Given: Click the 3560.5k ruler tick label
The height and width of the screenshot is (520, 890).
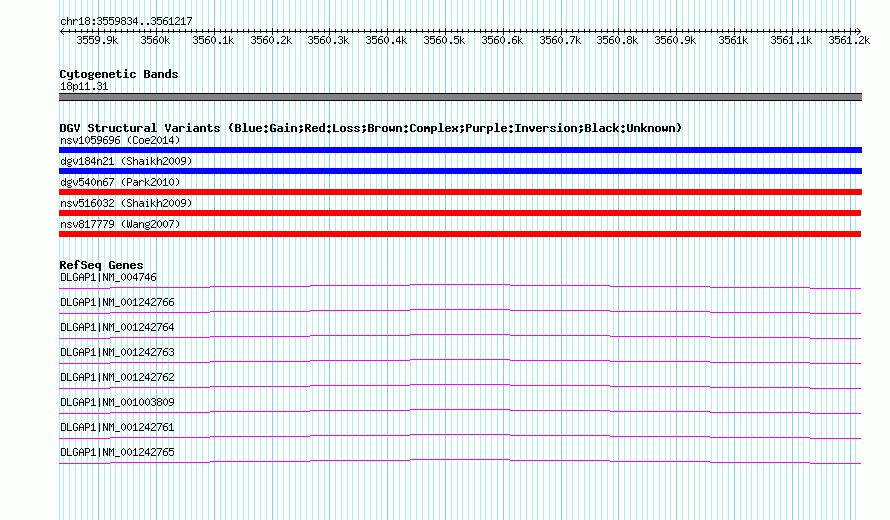Looking at the screenshot, I should pyautogui.click(x=444, y=40).
